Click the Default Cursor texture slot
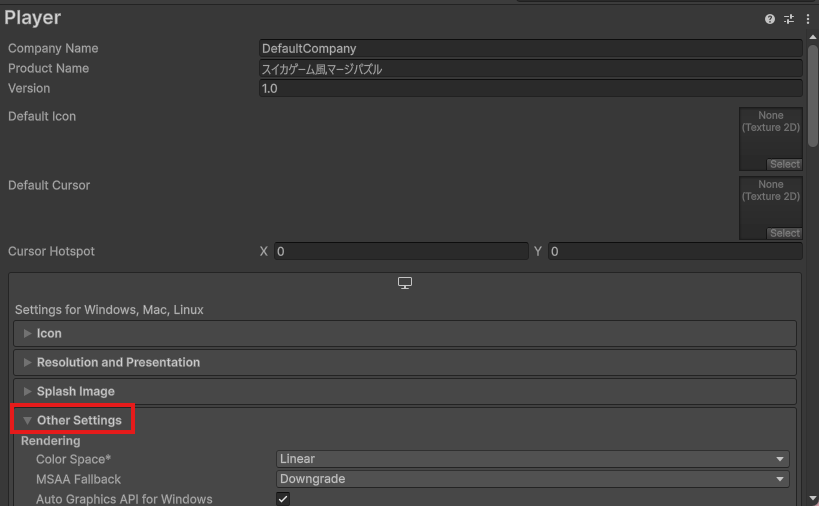 (x=770, y=208)
